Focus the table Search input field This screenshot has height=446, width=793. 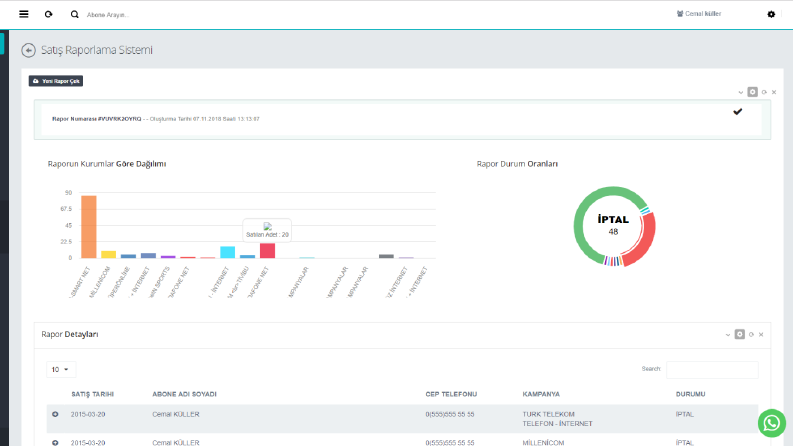pos(712,370)
